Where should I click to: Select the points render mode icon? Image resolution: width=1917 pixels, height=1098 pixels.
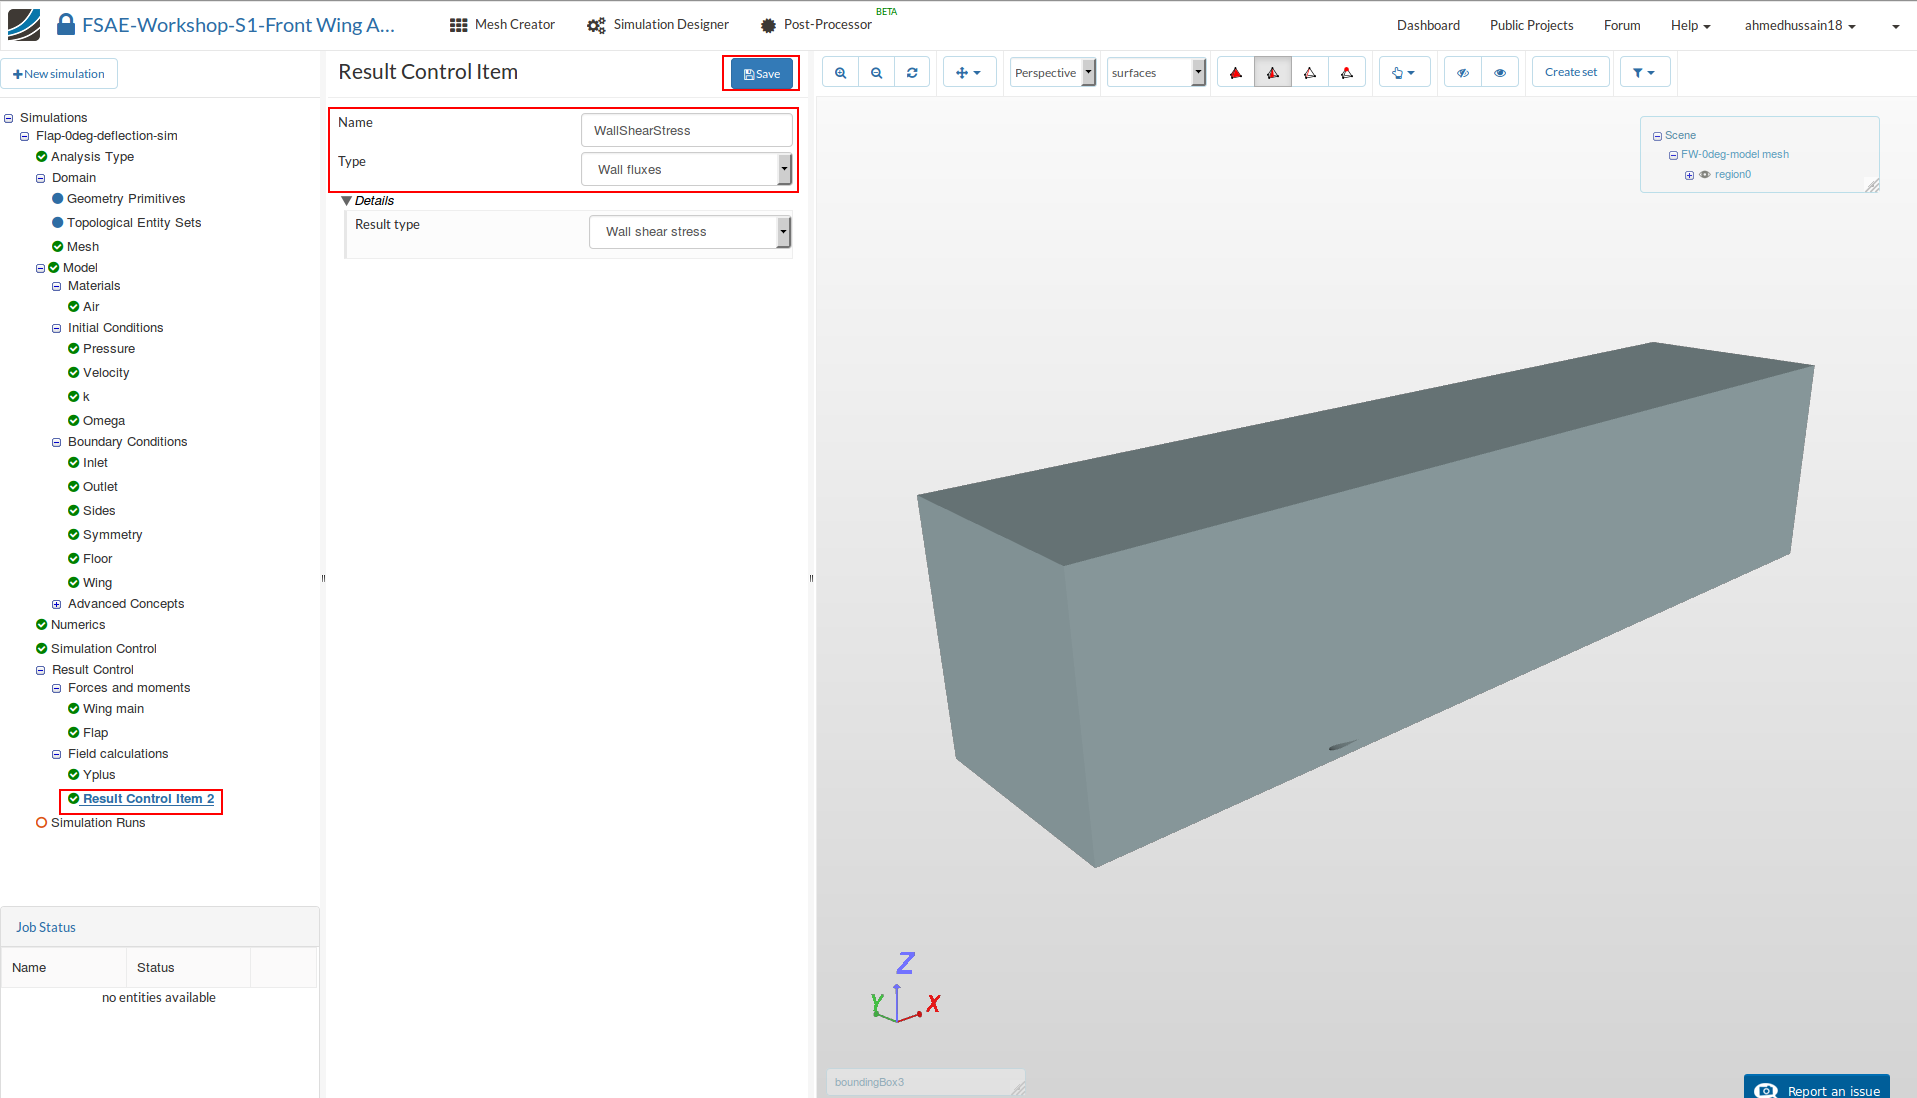pyautogui.click(x=1347, y=73)
